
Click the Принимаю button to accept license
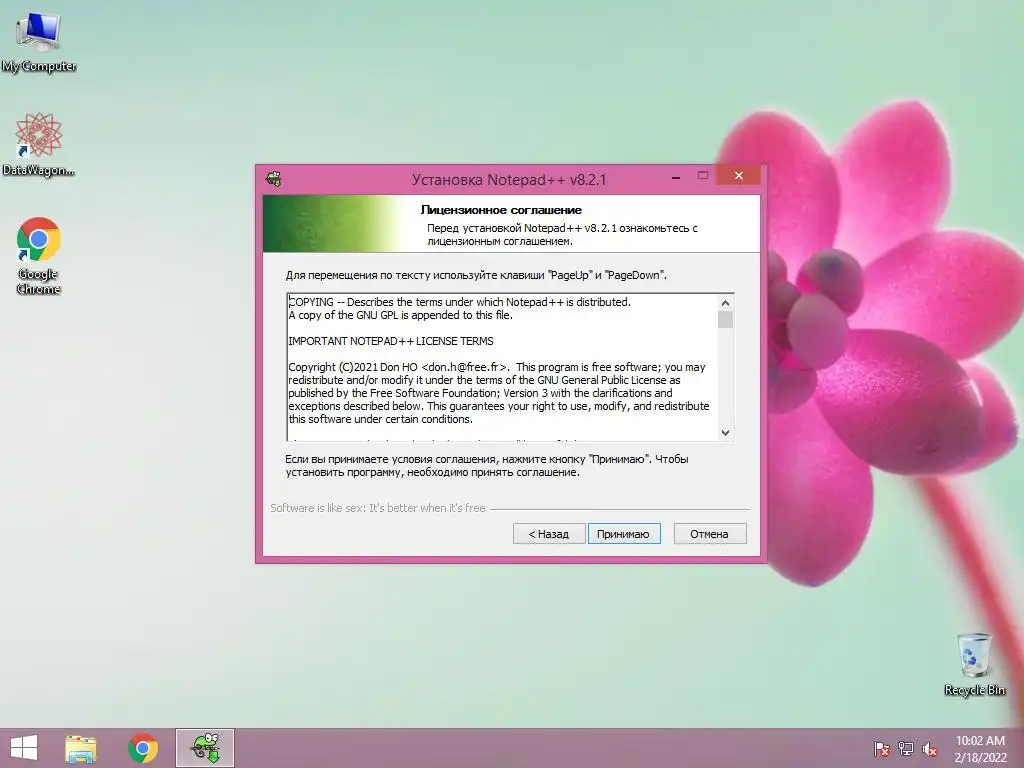click(624, 534)
